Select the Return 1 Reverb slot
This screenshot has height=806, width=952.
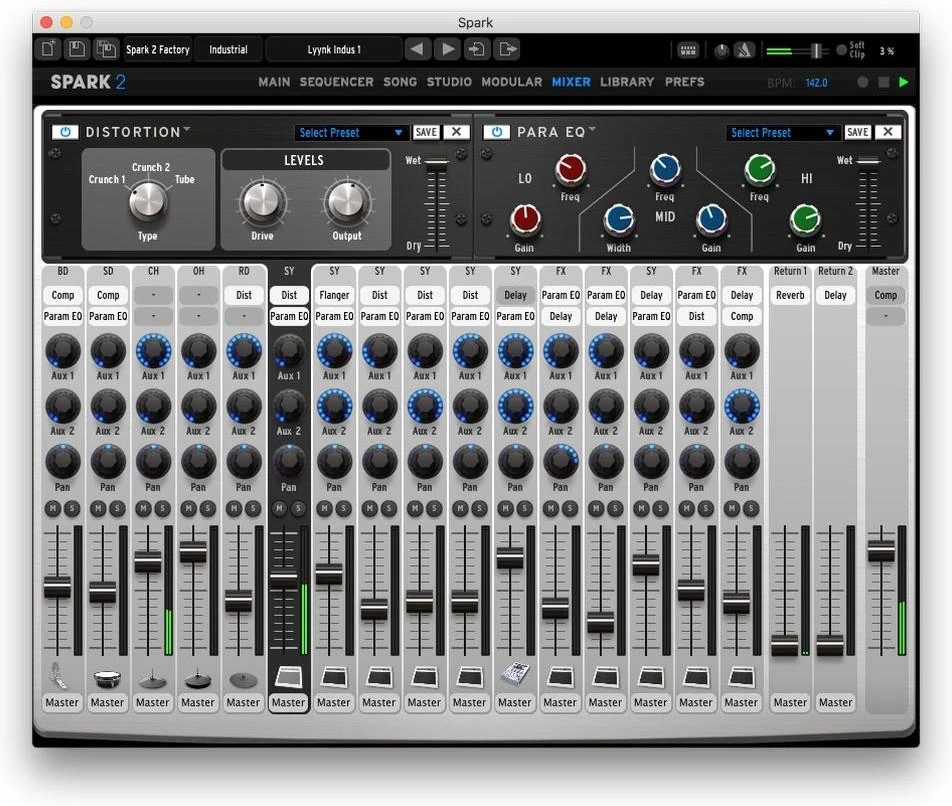click(790, 295)
